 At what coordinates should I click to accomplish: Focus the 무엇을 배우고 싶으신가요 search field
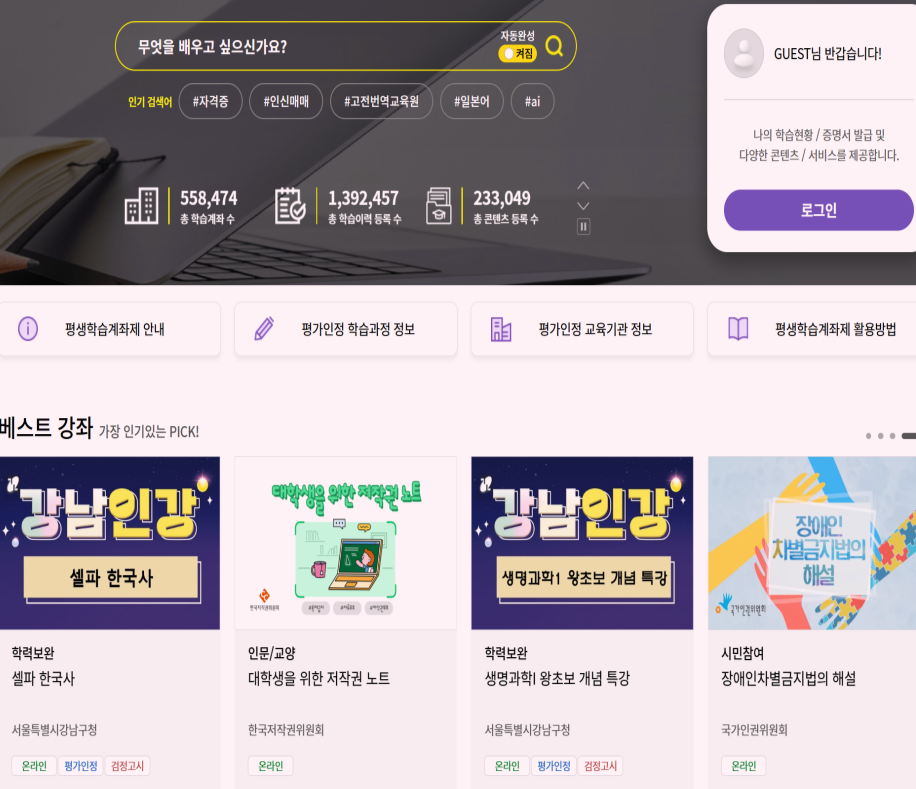(310, 47)
